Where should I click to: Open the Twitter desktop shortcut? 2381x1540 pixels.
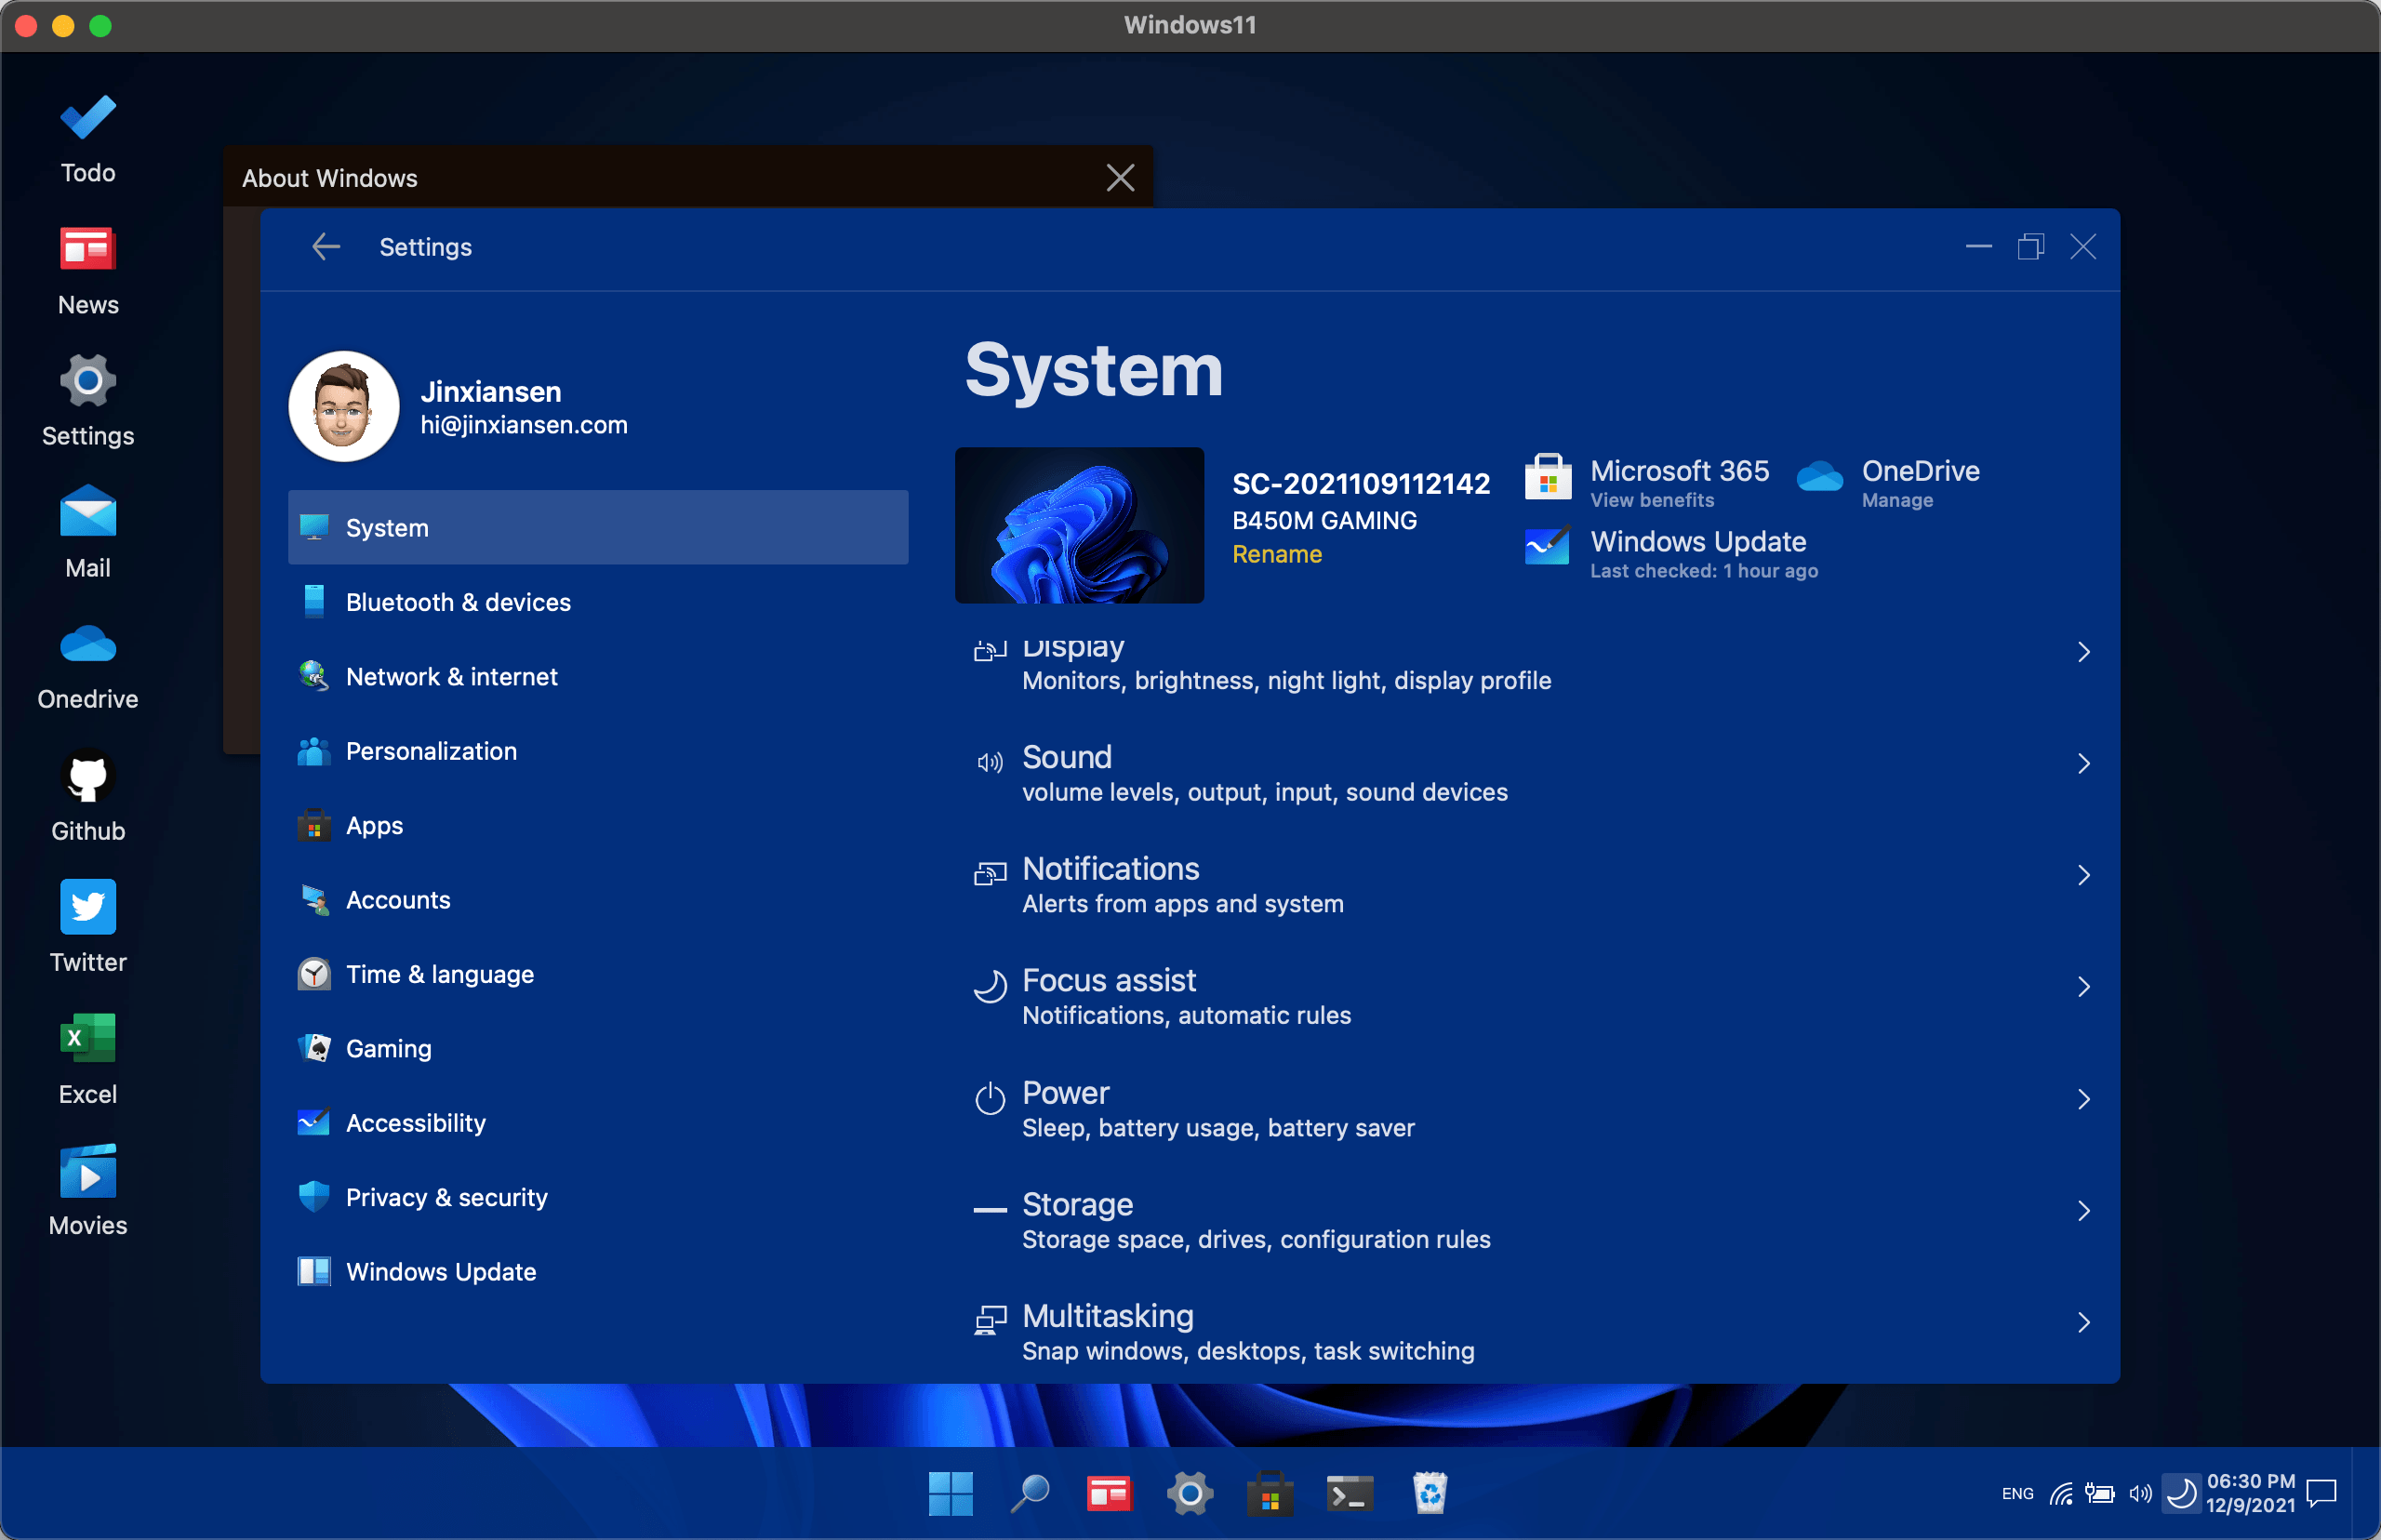click(88, 908)
